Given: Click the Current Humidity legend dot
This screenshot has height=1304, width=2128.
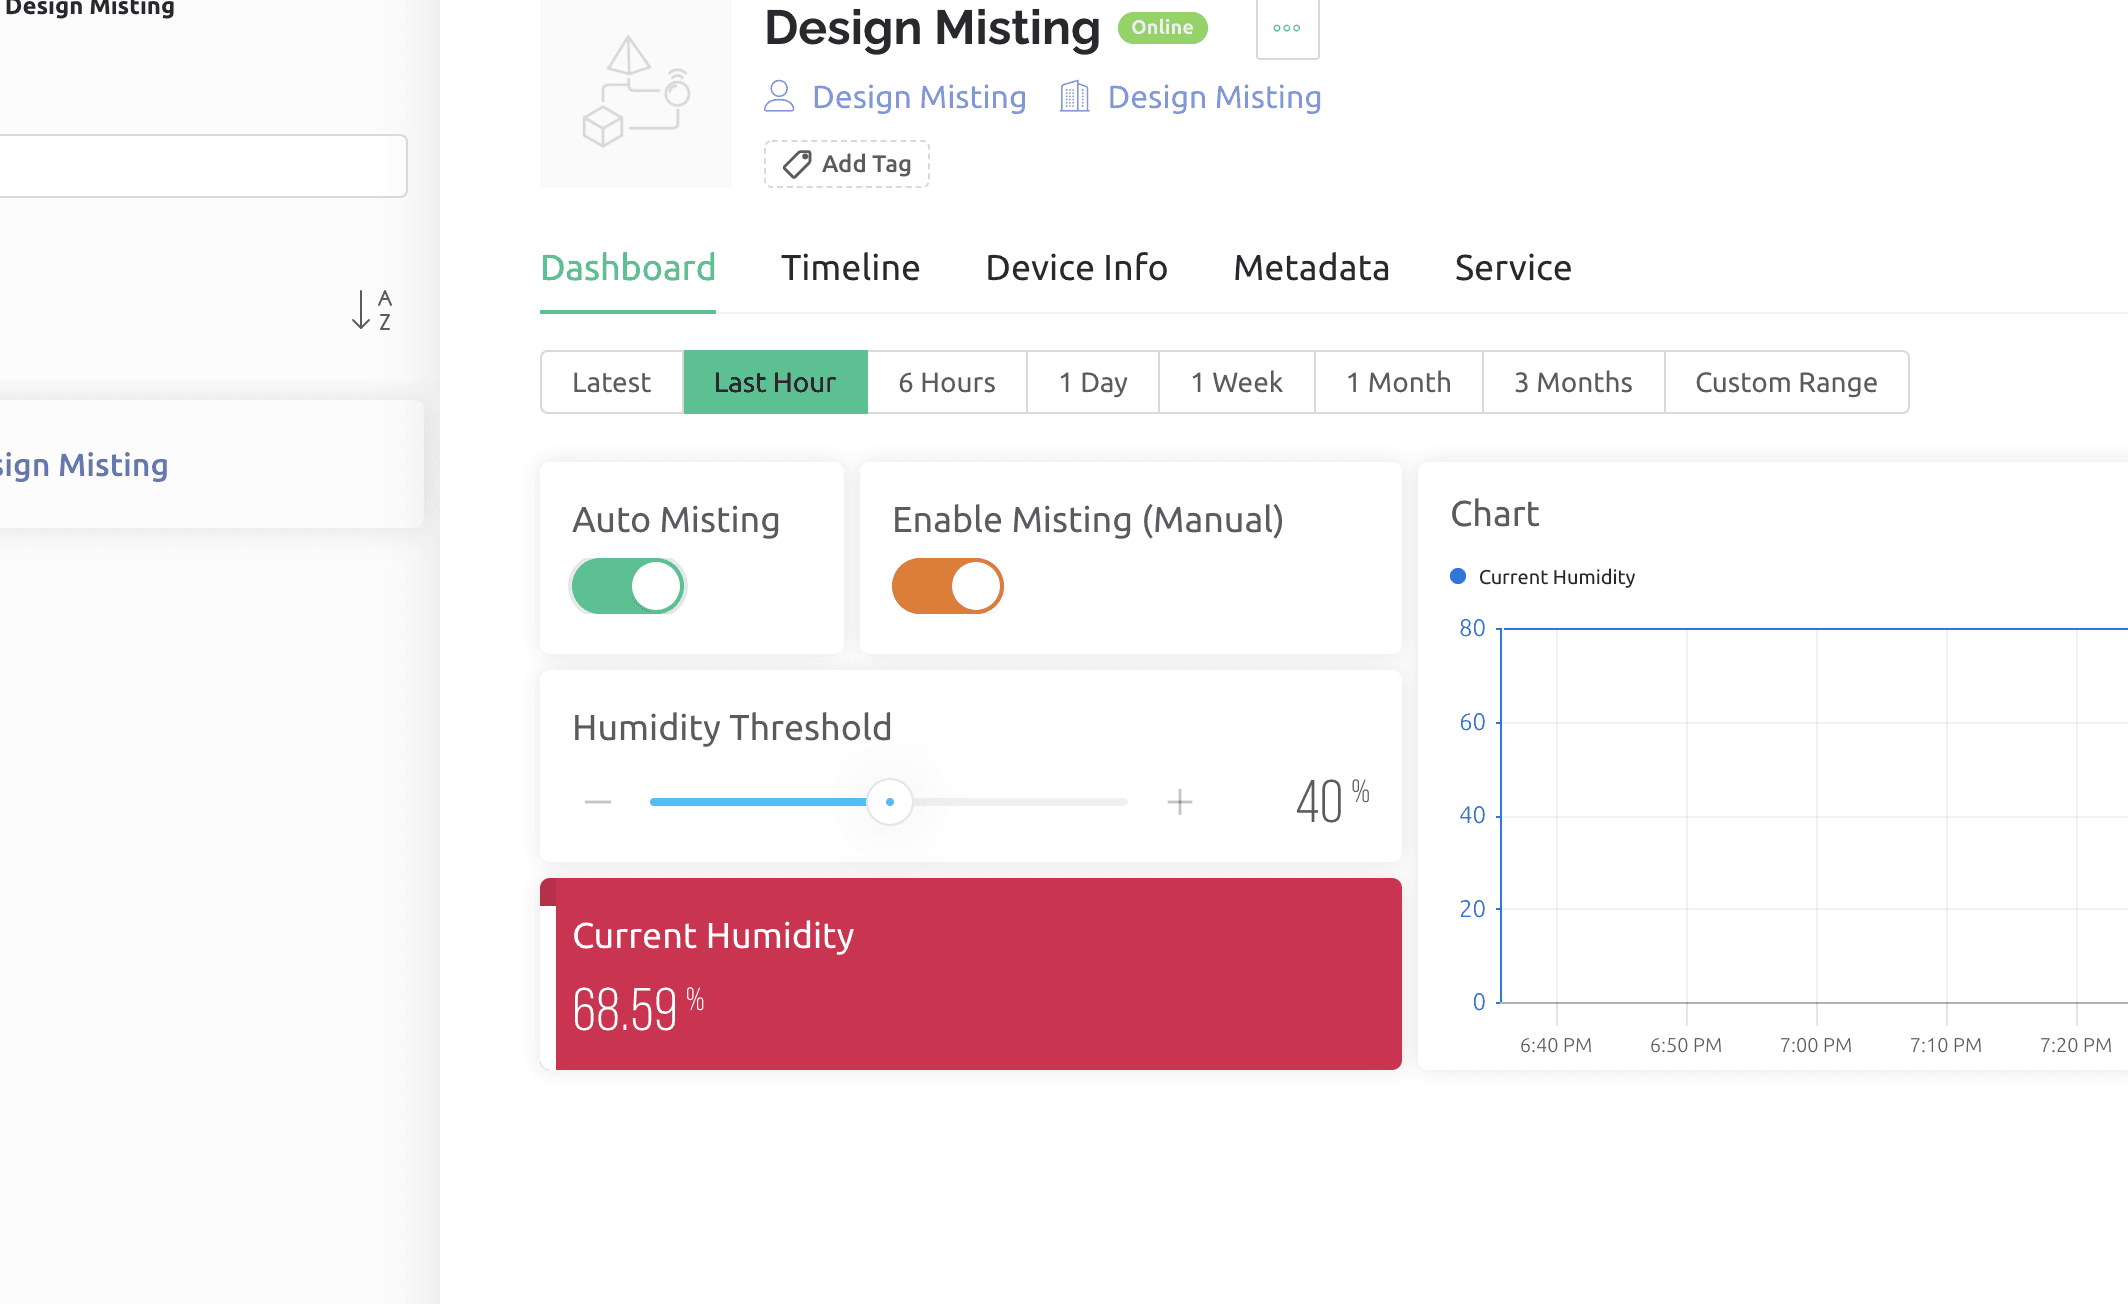Looking at the screenshot, I should 1458,577.
